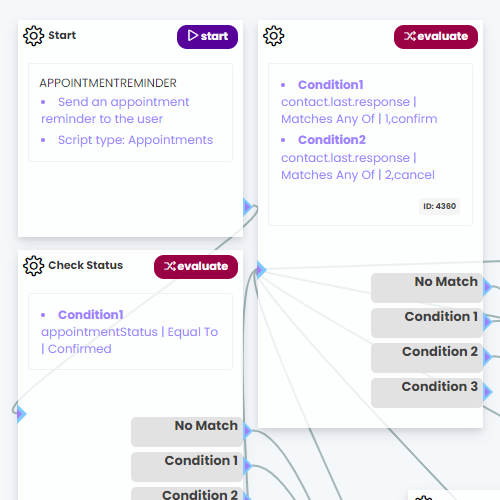The height and width of the screenshot is (500, 500).
Task: Click Check Status input connector arrow
Action: click(21, 414)
